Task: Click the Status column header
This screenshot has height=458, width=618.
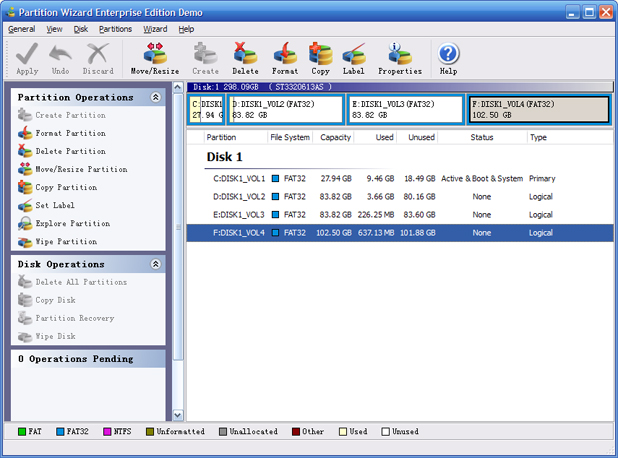Action: click(482, 137)
